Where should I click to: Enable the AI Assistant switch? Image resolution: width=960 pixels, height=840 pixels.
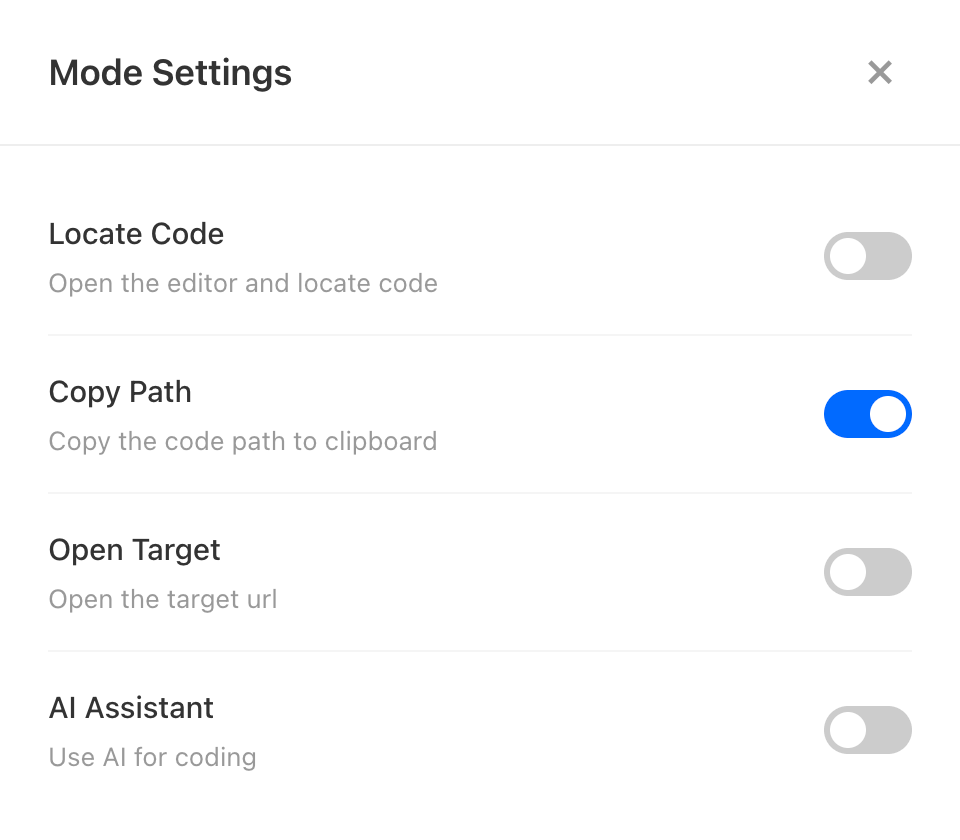coord(867,730)
